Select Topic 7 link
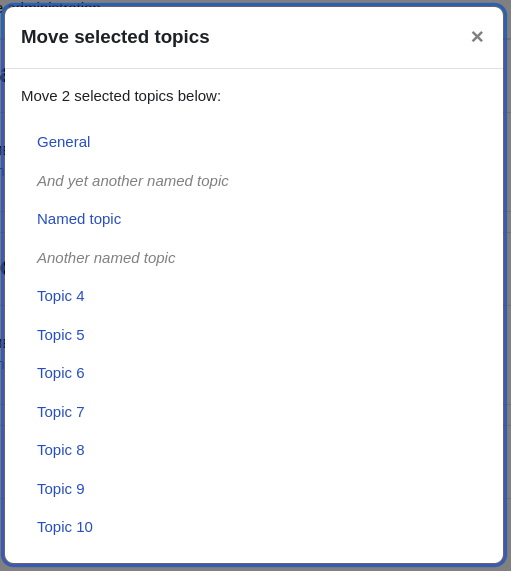 [60, 412]
